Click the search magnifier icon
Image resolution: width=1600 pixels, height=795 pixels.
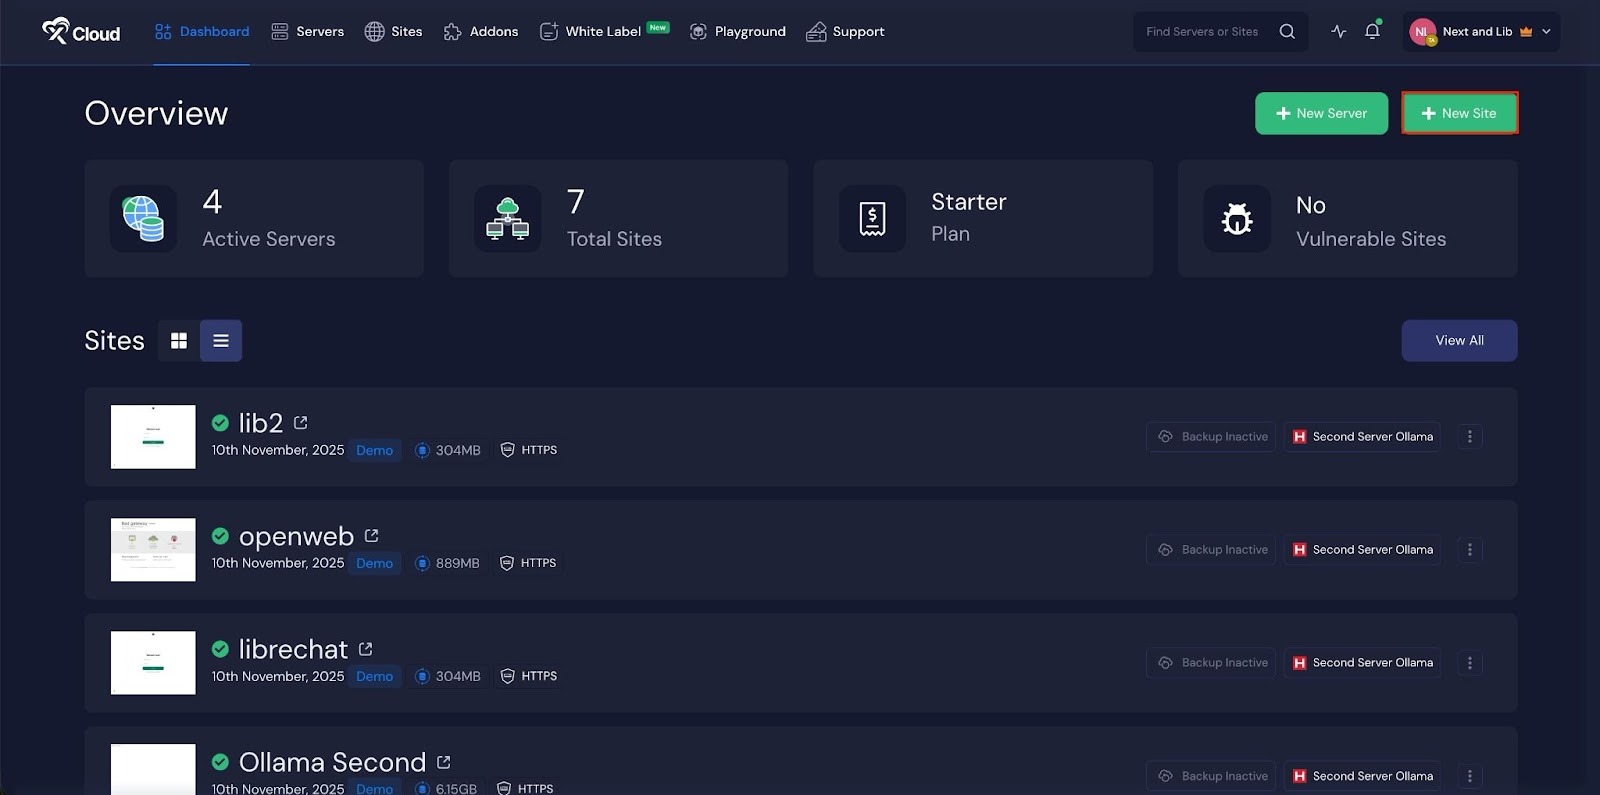click(x=1287, y=32)
